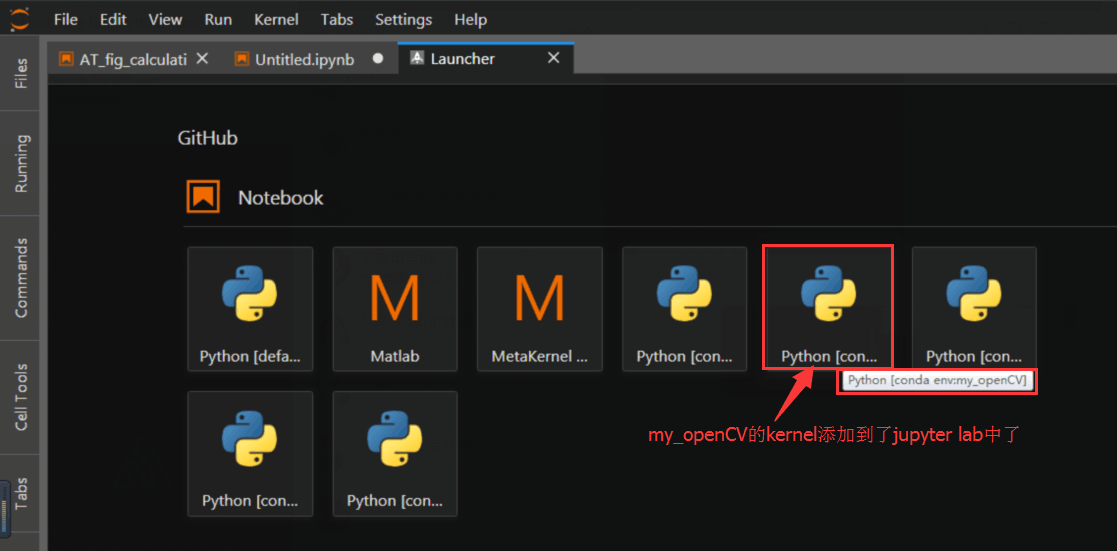Click the orange Notebook section icon
The height and width of the screenshot is (551, 1117).
(x=202, y=197)
